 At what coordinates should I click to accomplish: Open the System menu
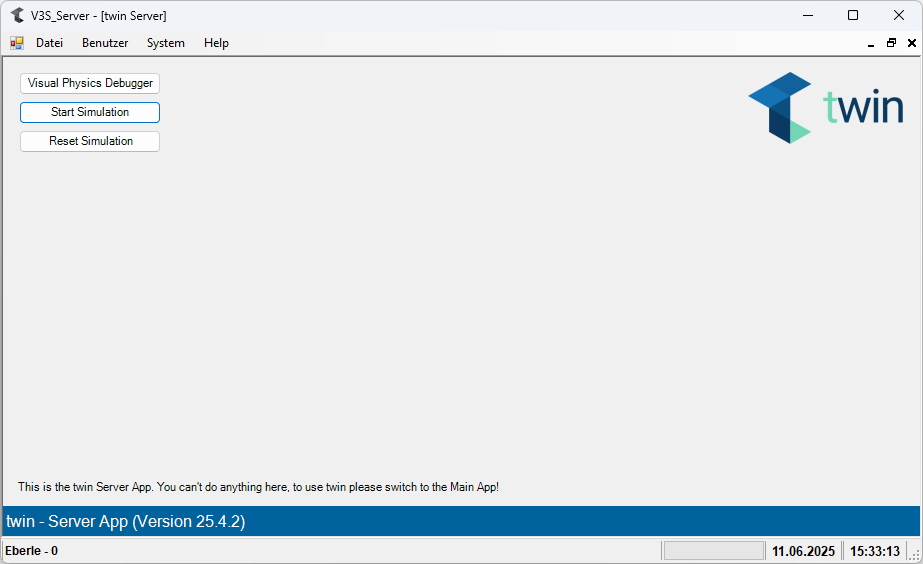coord(165,43)
